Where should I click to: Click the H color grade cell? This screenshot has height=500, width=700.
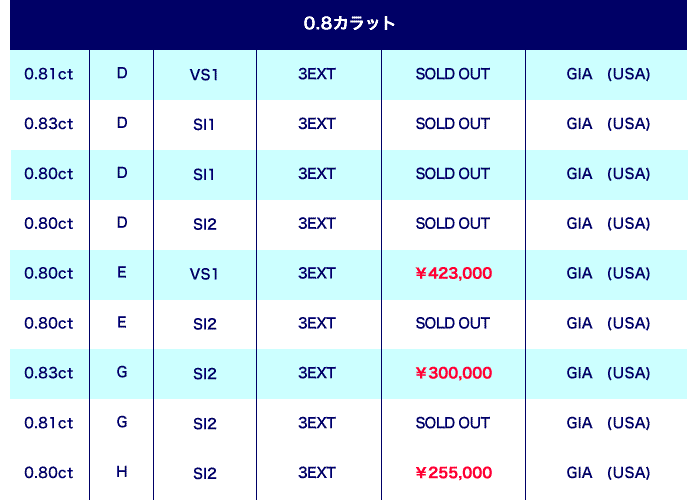pyautogui.click(x=122, y=472)
